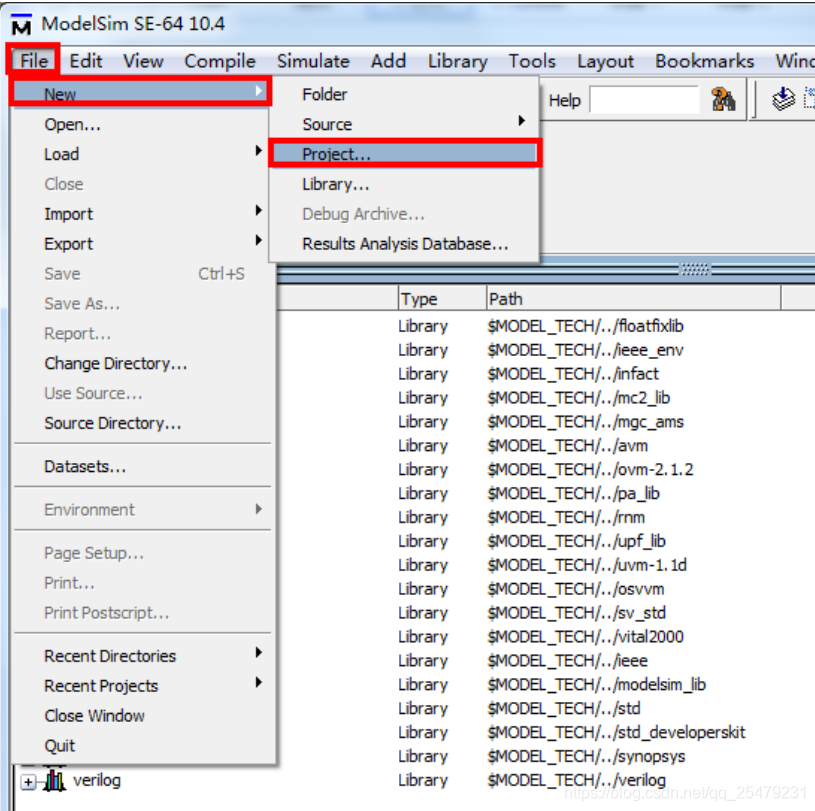This screenshot has width=815, height=811.
Task: Click Folder in the New submenu
Action: coord(327,94)
